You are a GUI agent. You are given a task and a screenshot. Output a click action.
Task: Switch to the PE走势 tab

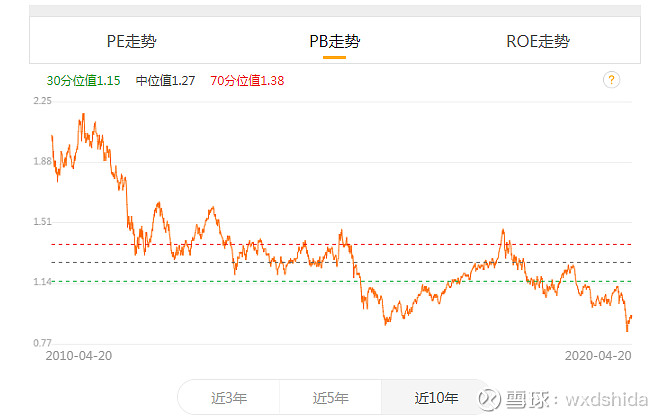(131, 41)
